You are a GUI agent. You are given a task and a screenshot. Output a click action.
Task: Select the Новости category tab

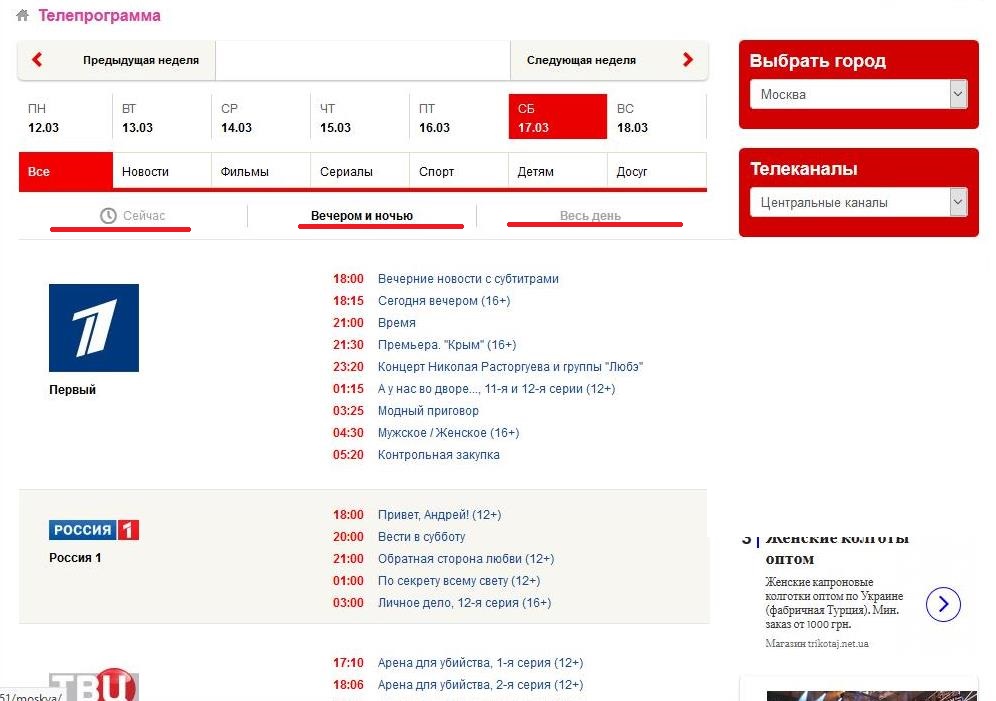pos(145,172)
